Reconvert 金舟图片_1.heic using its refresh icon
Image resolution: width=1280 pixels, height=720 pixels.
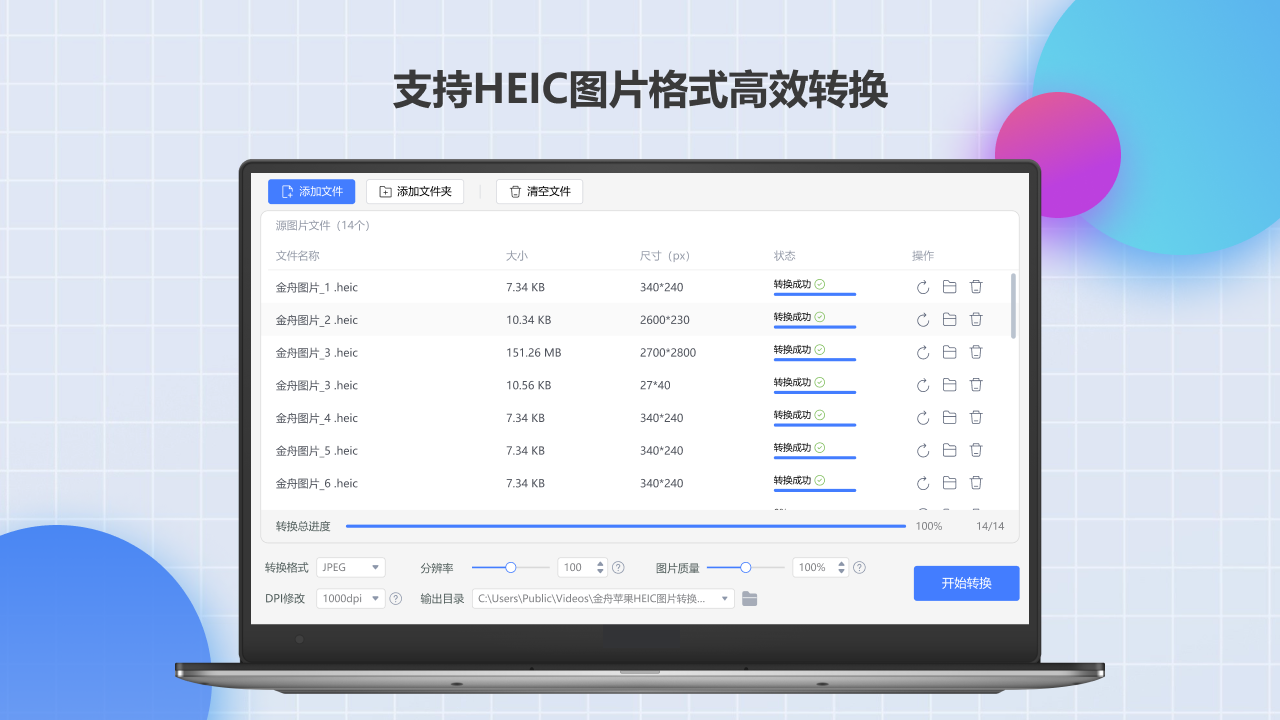tap(922, 287)
